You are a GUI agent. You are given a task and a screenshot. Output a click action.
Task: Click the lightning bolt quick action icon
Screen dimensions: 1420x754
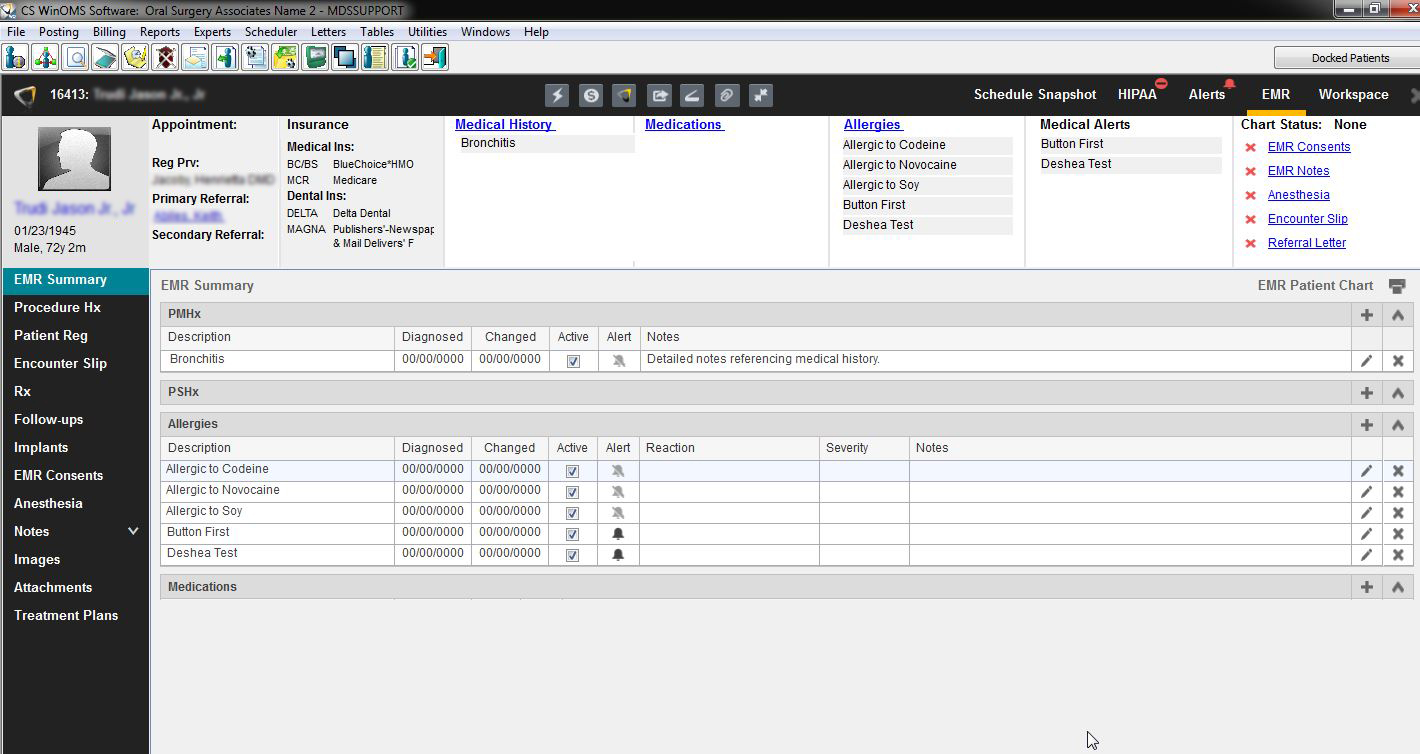557,95
